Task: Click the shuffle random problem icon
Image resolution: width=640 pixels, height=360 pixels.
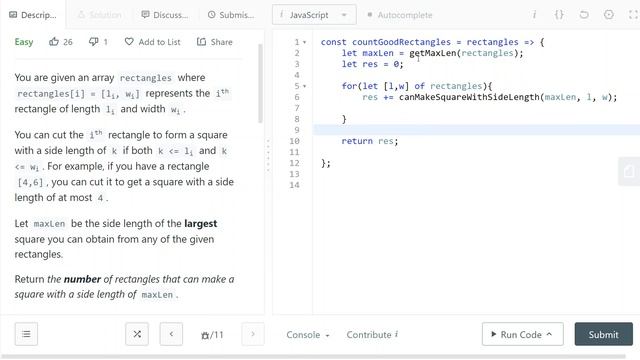Action: pyautogui.click(x=137, y=334)
